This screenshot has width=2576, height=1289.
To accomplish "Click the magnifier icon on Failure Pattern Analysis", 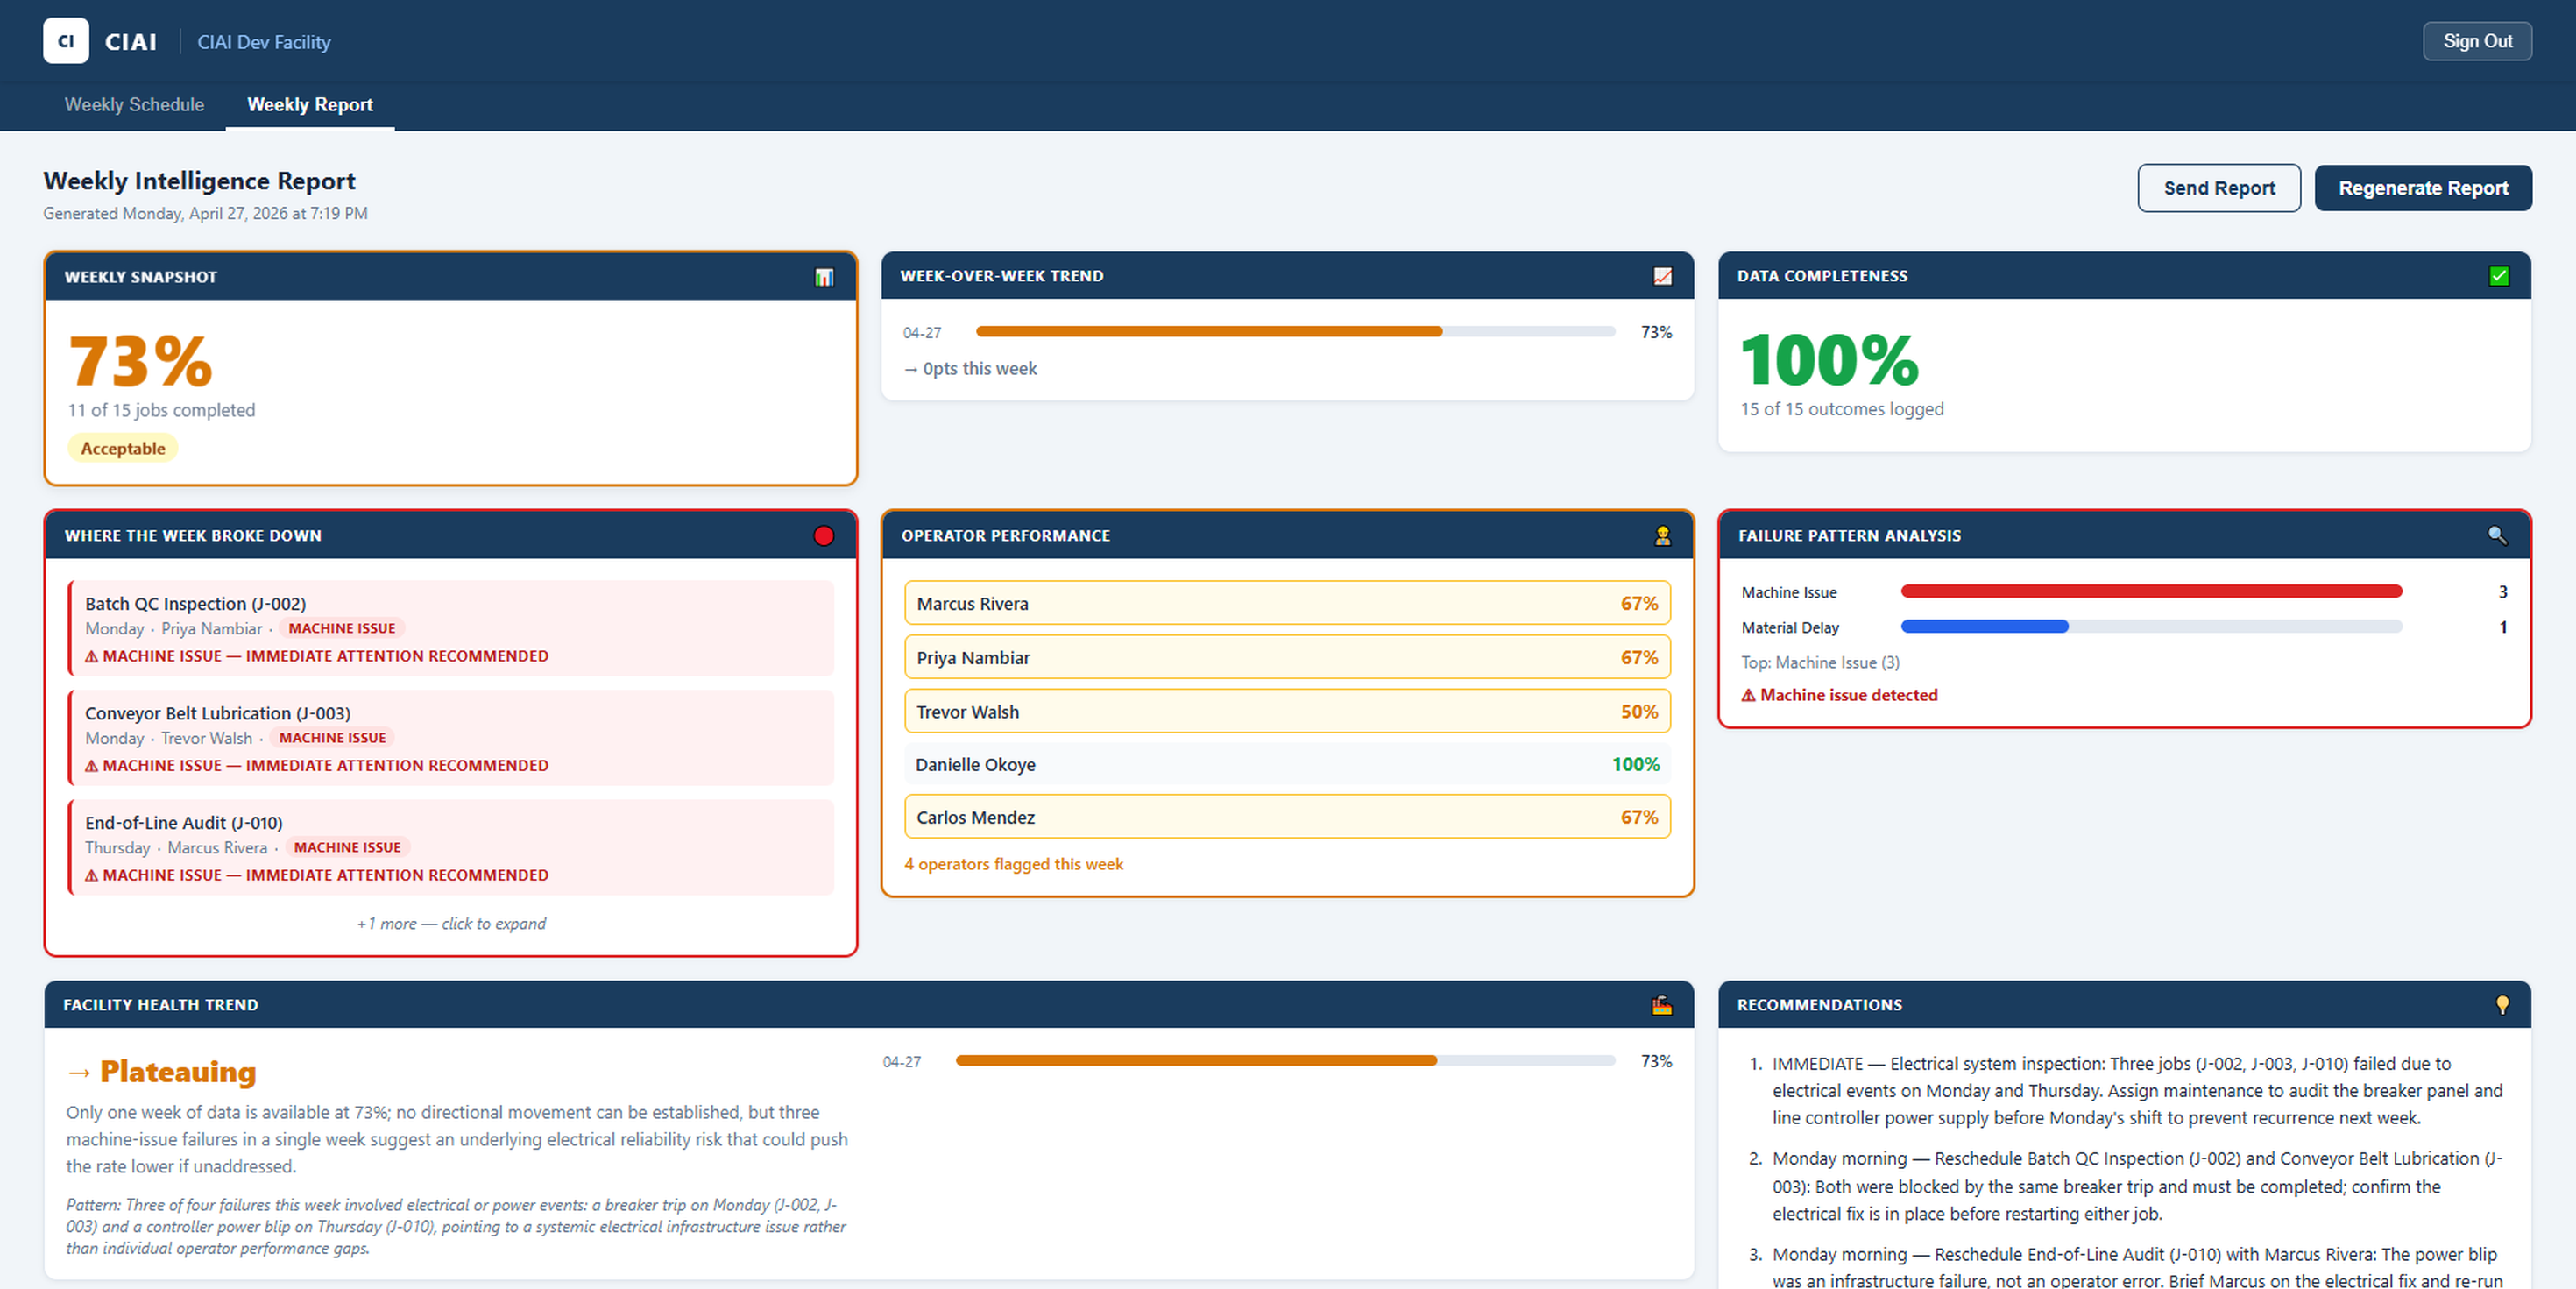I will click(2497, 536).
